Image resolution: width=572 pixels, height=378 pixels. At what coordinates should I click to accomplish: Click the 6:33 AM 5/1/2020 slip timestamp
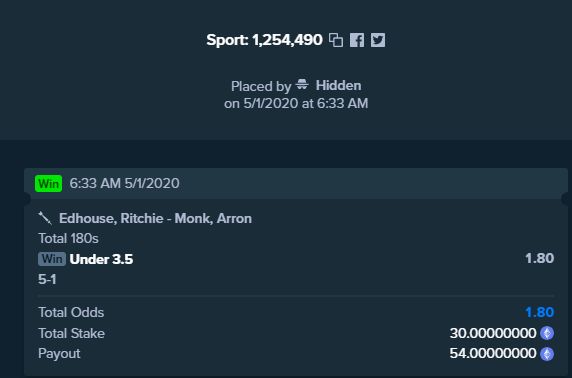[124, 183]
